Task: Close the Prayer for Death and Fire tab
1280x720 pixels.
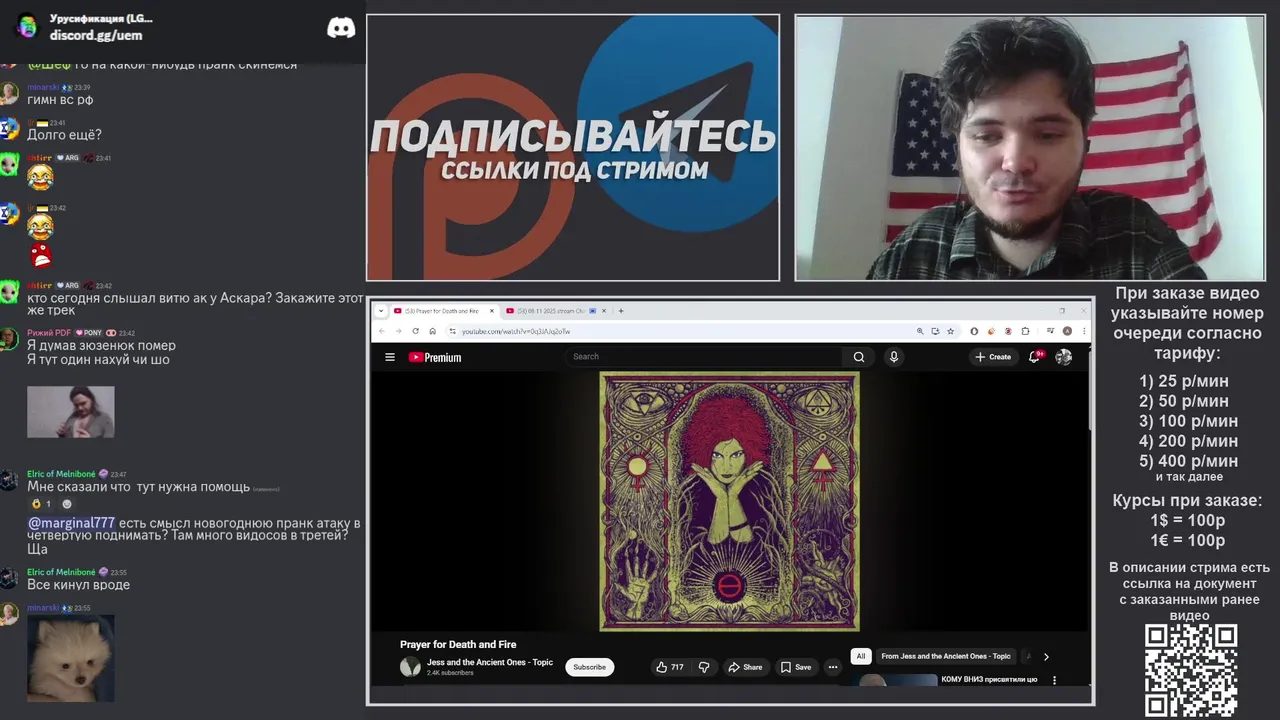Action: point(491,311)
